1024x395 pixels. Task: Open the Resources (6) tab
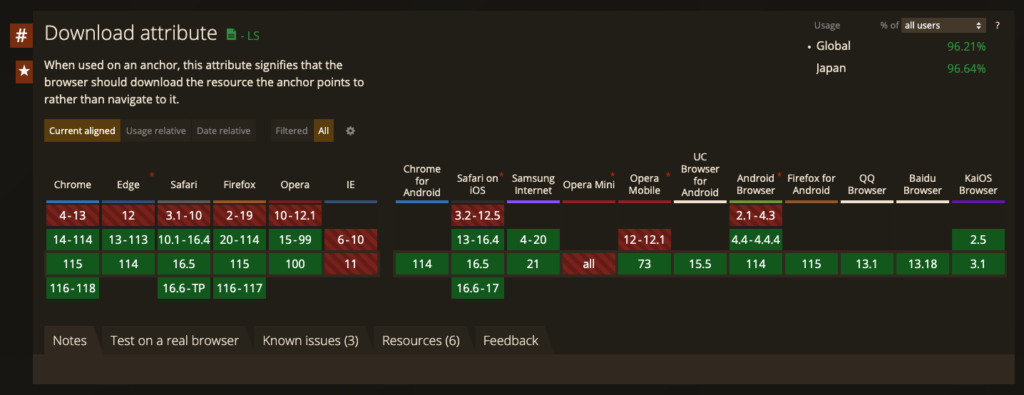click(x=421, y=340)
